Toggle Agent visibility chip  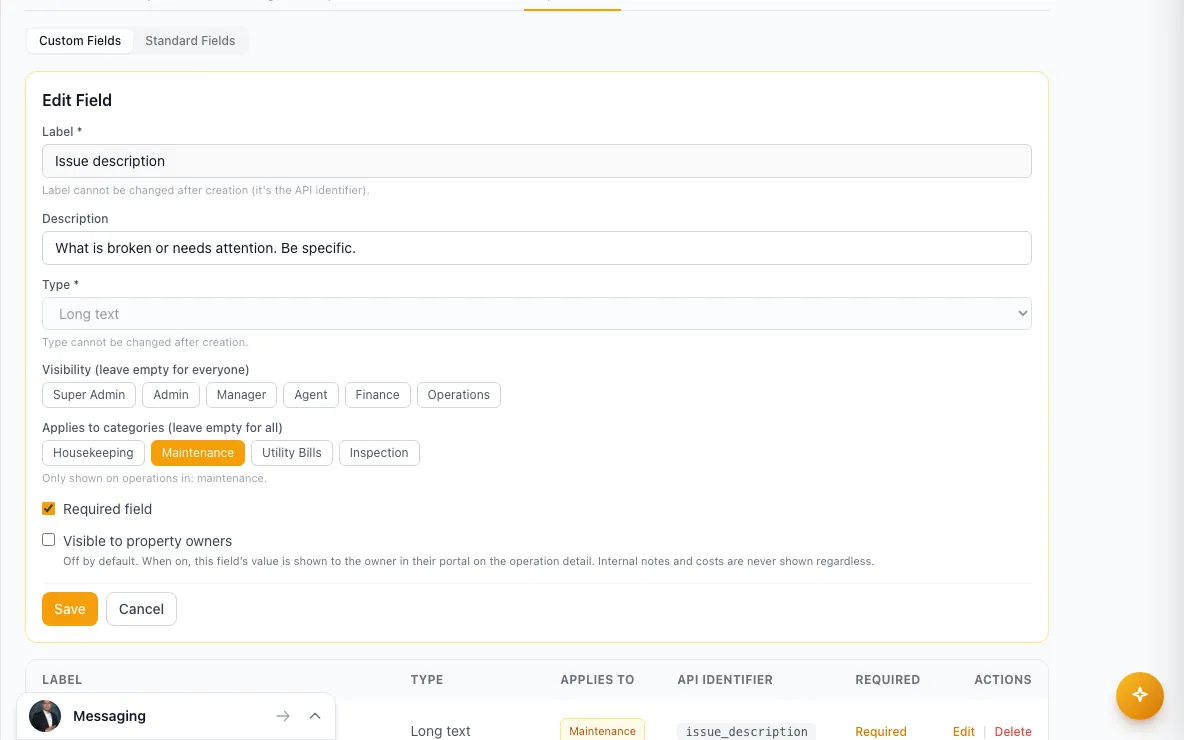pos(310,395)
